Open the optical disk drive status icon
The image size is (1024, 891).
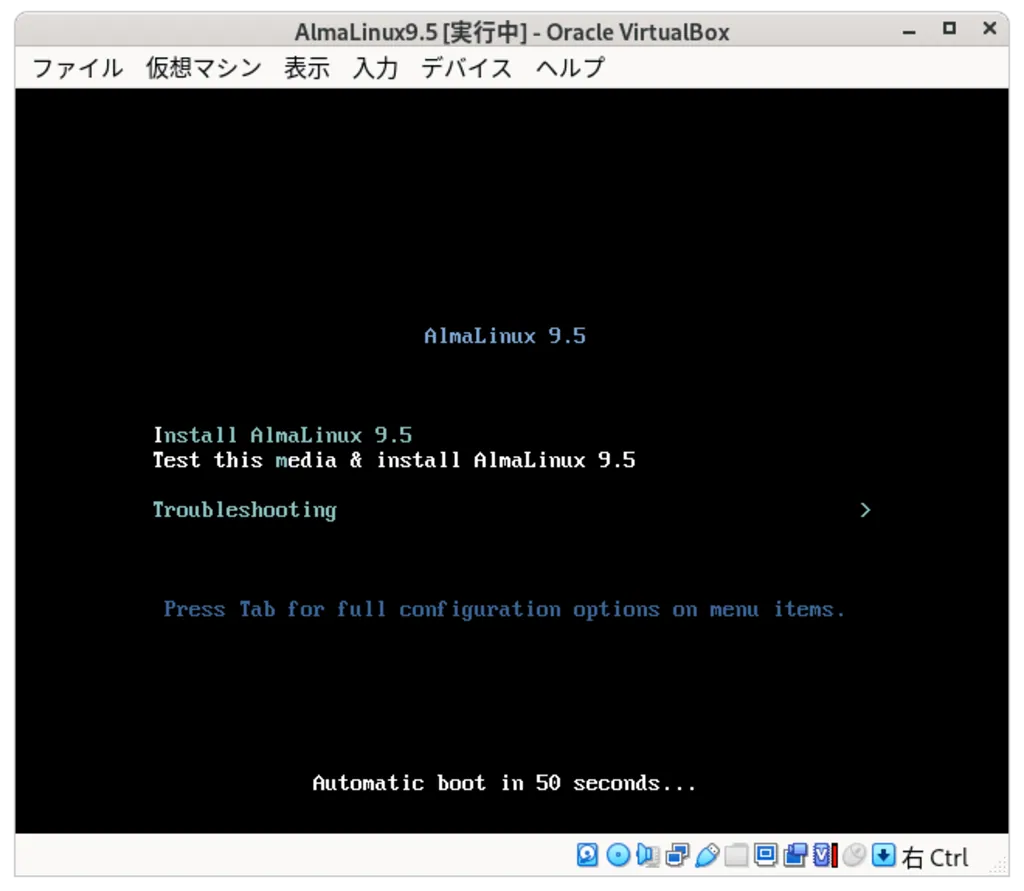point(618,855)
